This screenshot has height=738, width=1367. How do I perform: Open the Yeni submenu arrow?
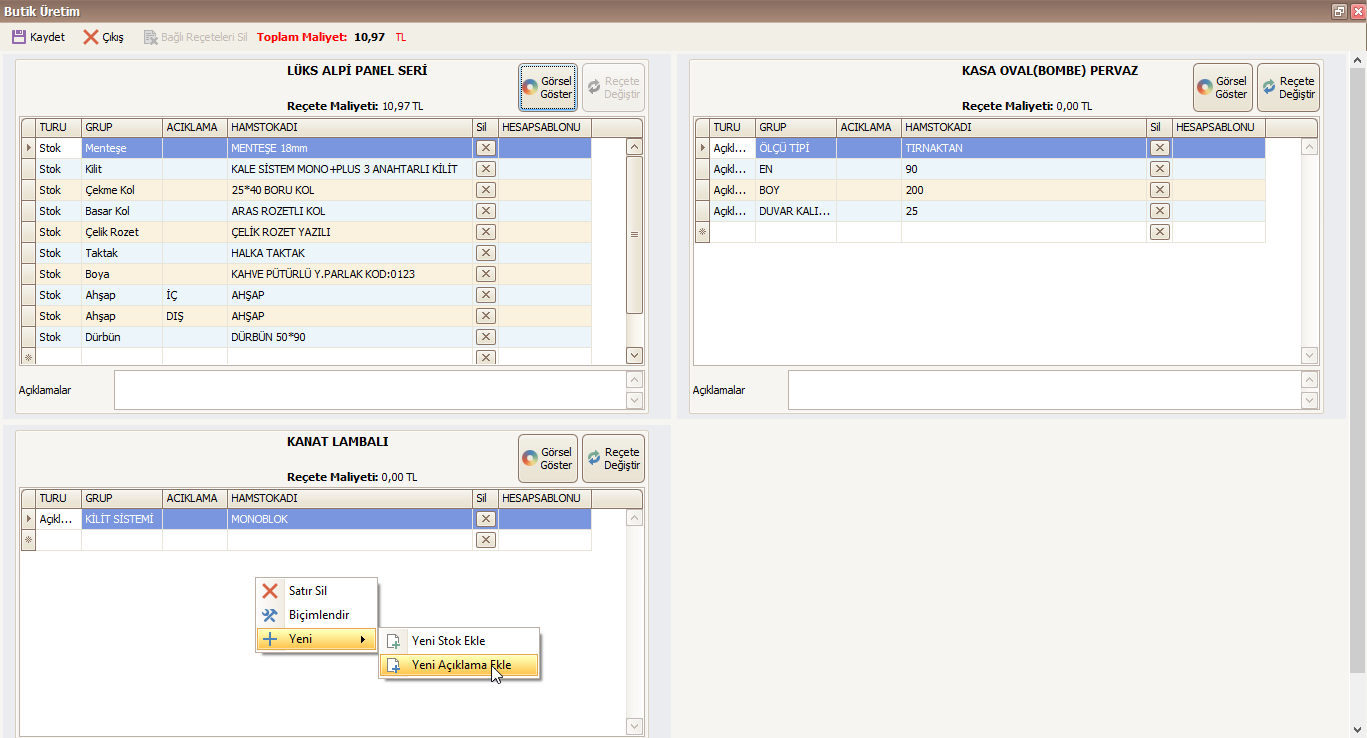[x=362, y=639]
